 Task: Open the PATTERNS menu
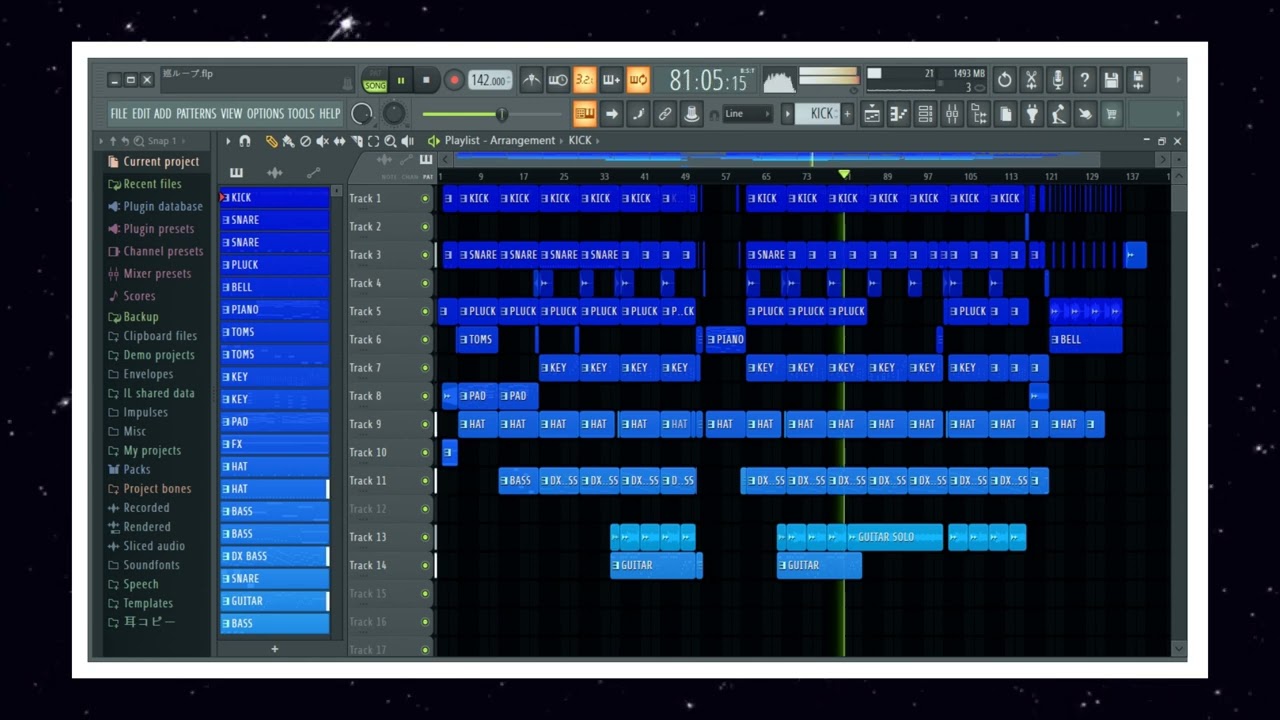[197, 114]
